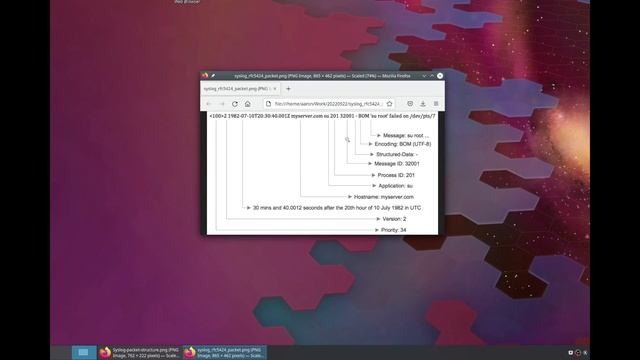640x360 pixels.
Task: Click 'Version: 2' label in image
Action: click(394, 219)
